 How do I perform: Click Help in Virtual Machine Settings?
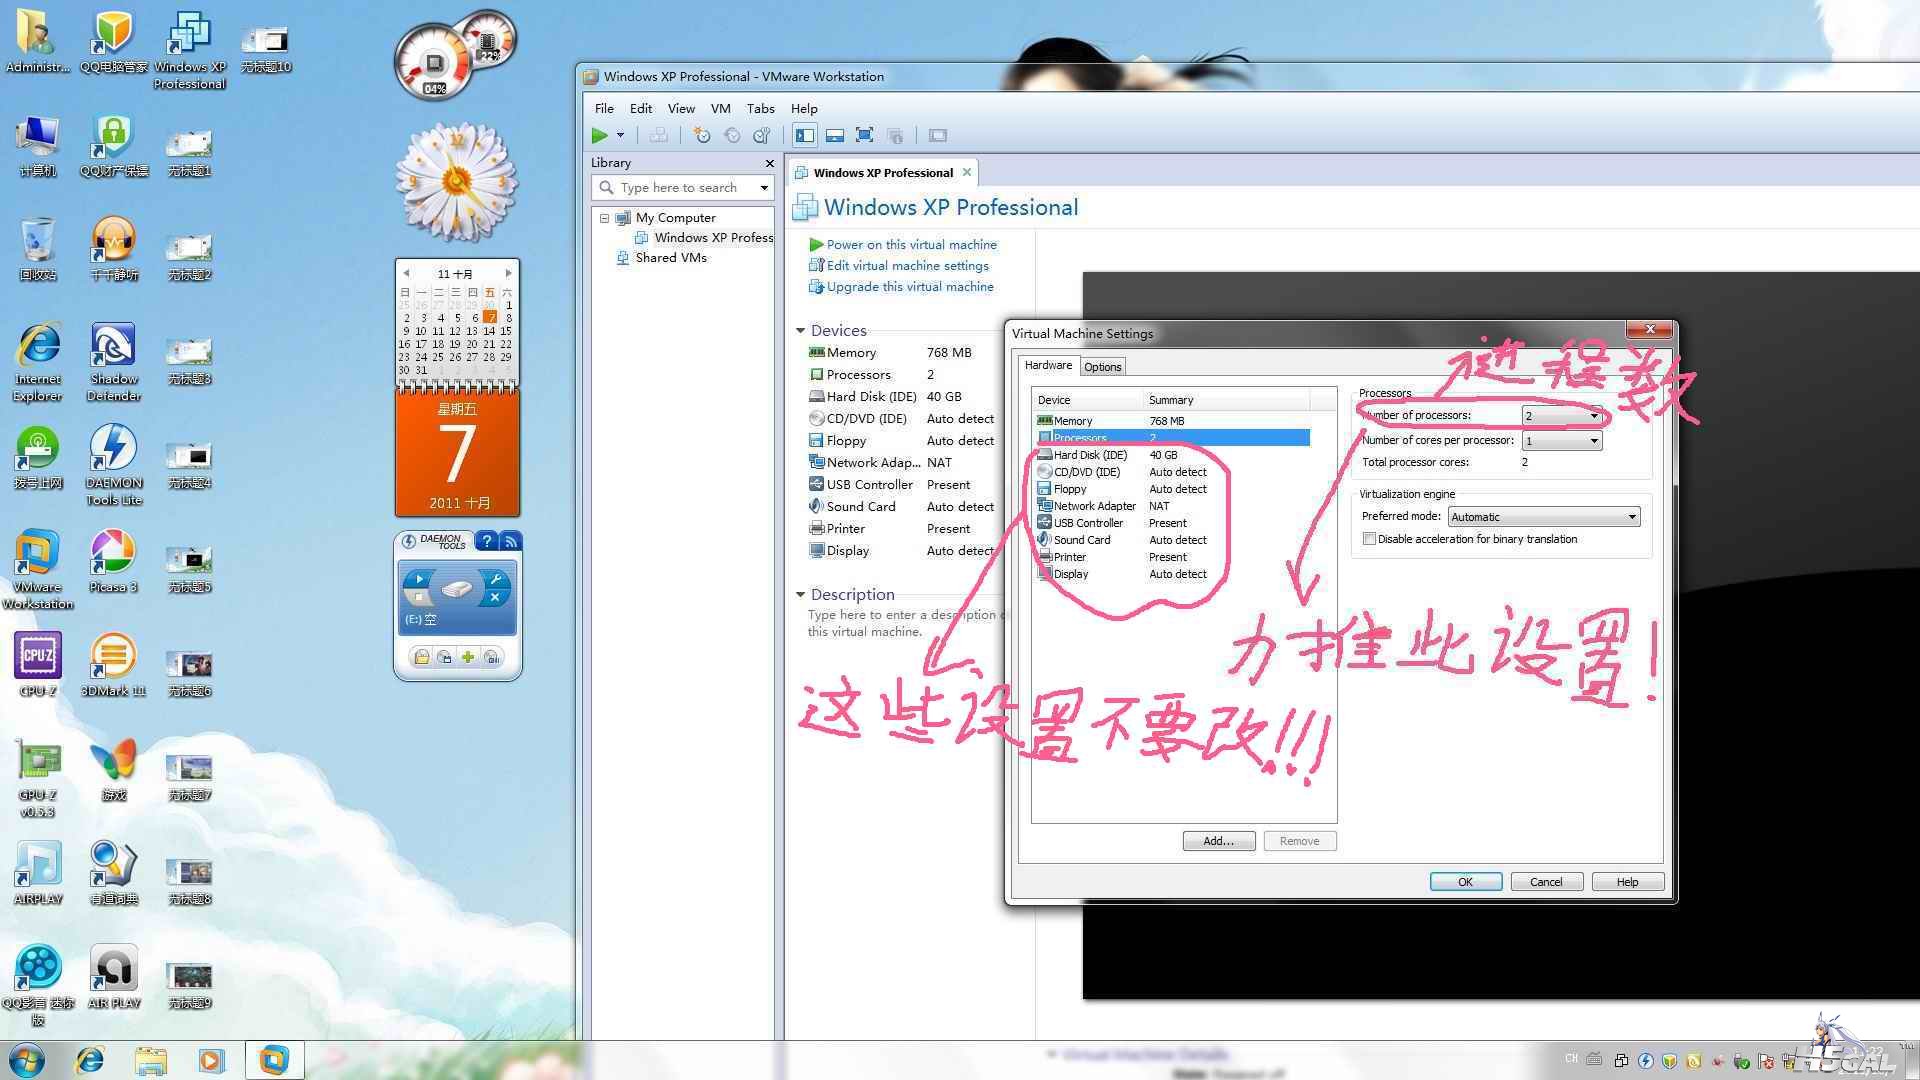click(x=1627, y=882)
